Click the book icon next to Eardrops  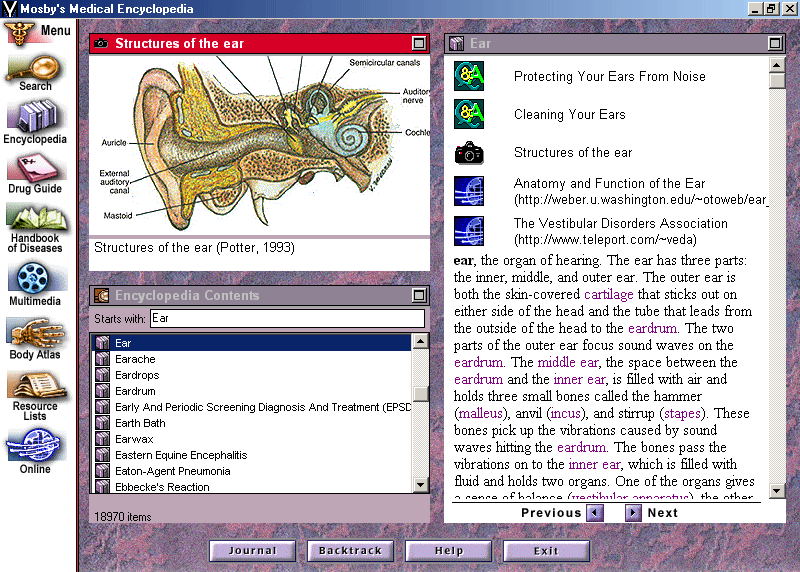[103, 375]
